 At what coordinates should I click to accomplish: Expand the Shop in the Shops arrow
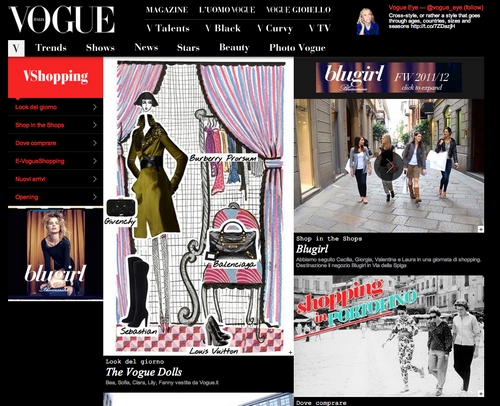95,125
